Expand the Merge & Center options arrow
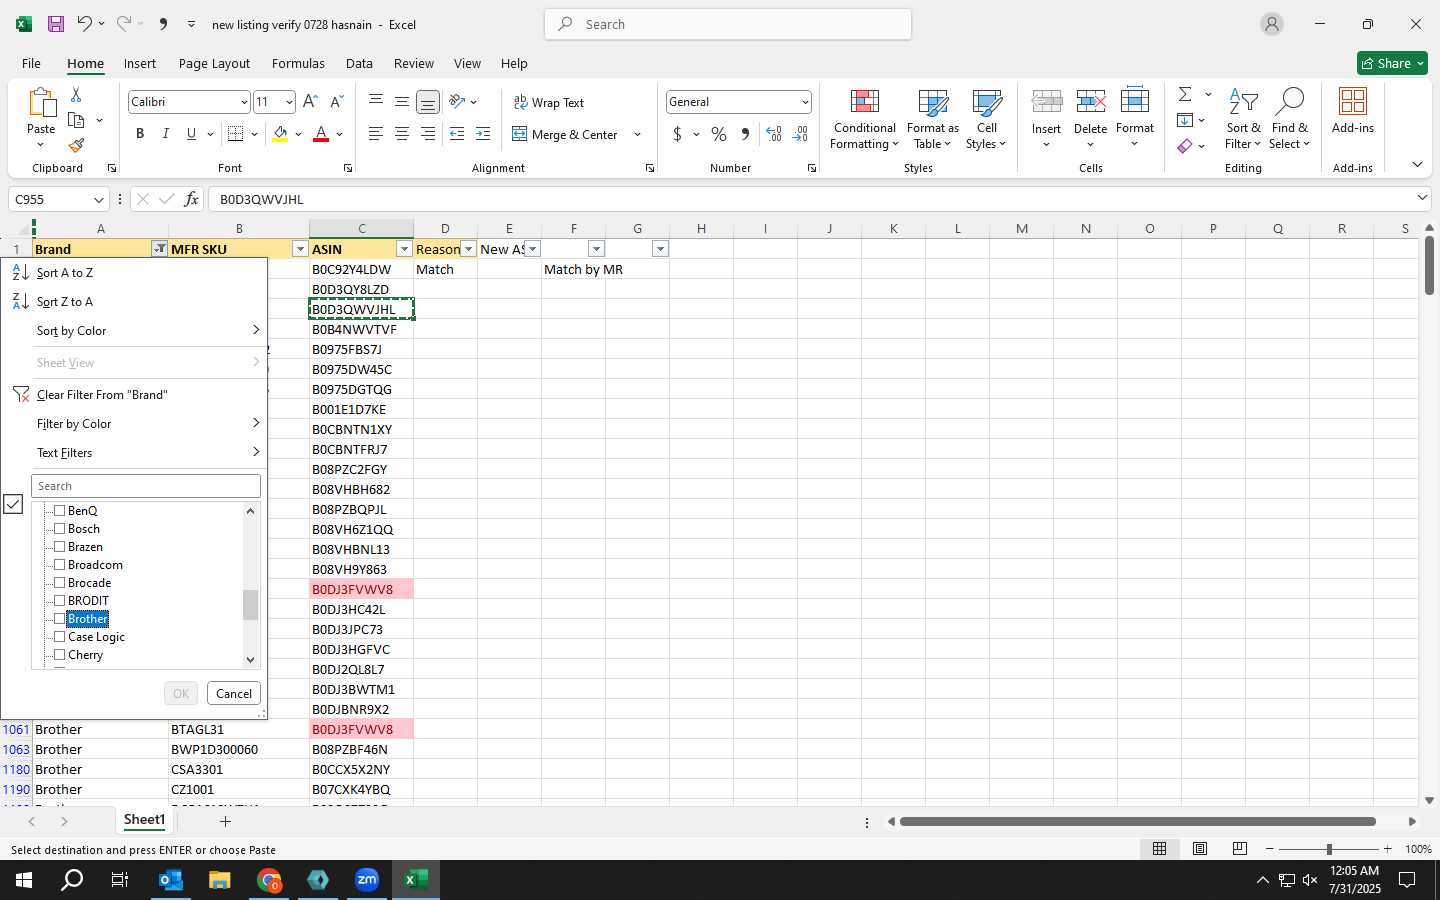Image resolution: width=1440 pixels, height=900 pixels. click(637, 134)
